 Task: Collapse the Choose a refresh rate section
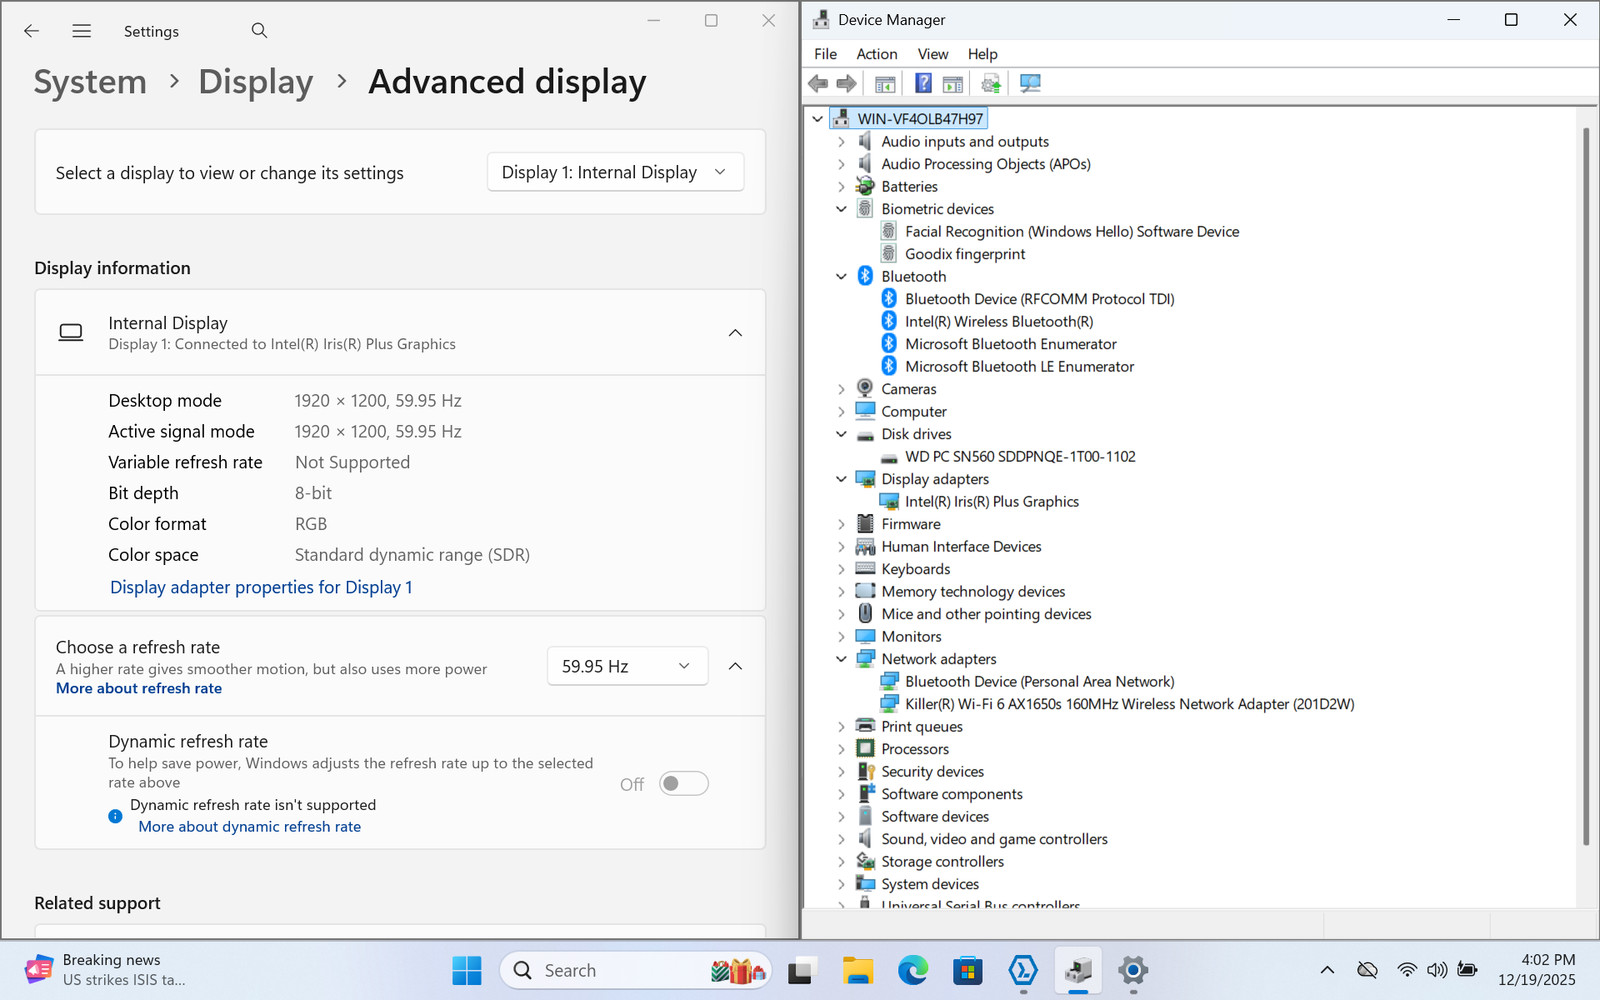tap(735, 666)
